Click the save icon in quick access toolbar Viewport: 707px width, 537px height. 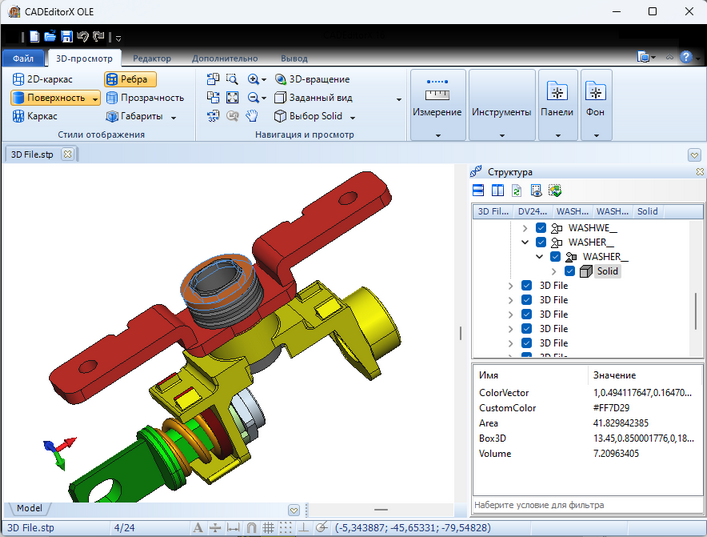click(x=66, y=37)
